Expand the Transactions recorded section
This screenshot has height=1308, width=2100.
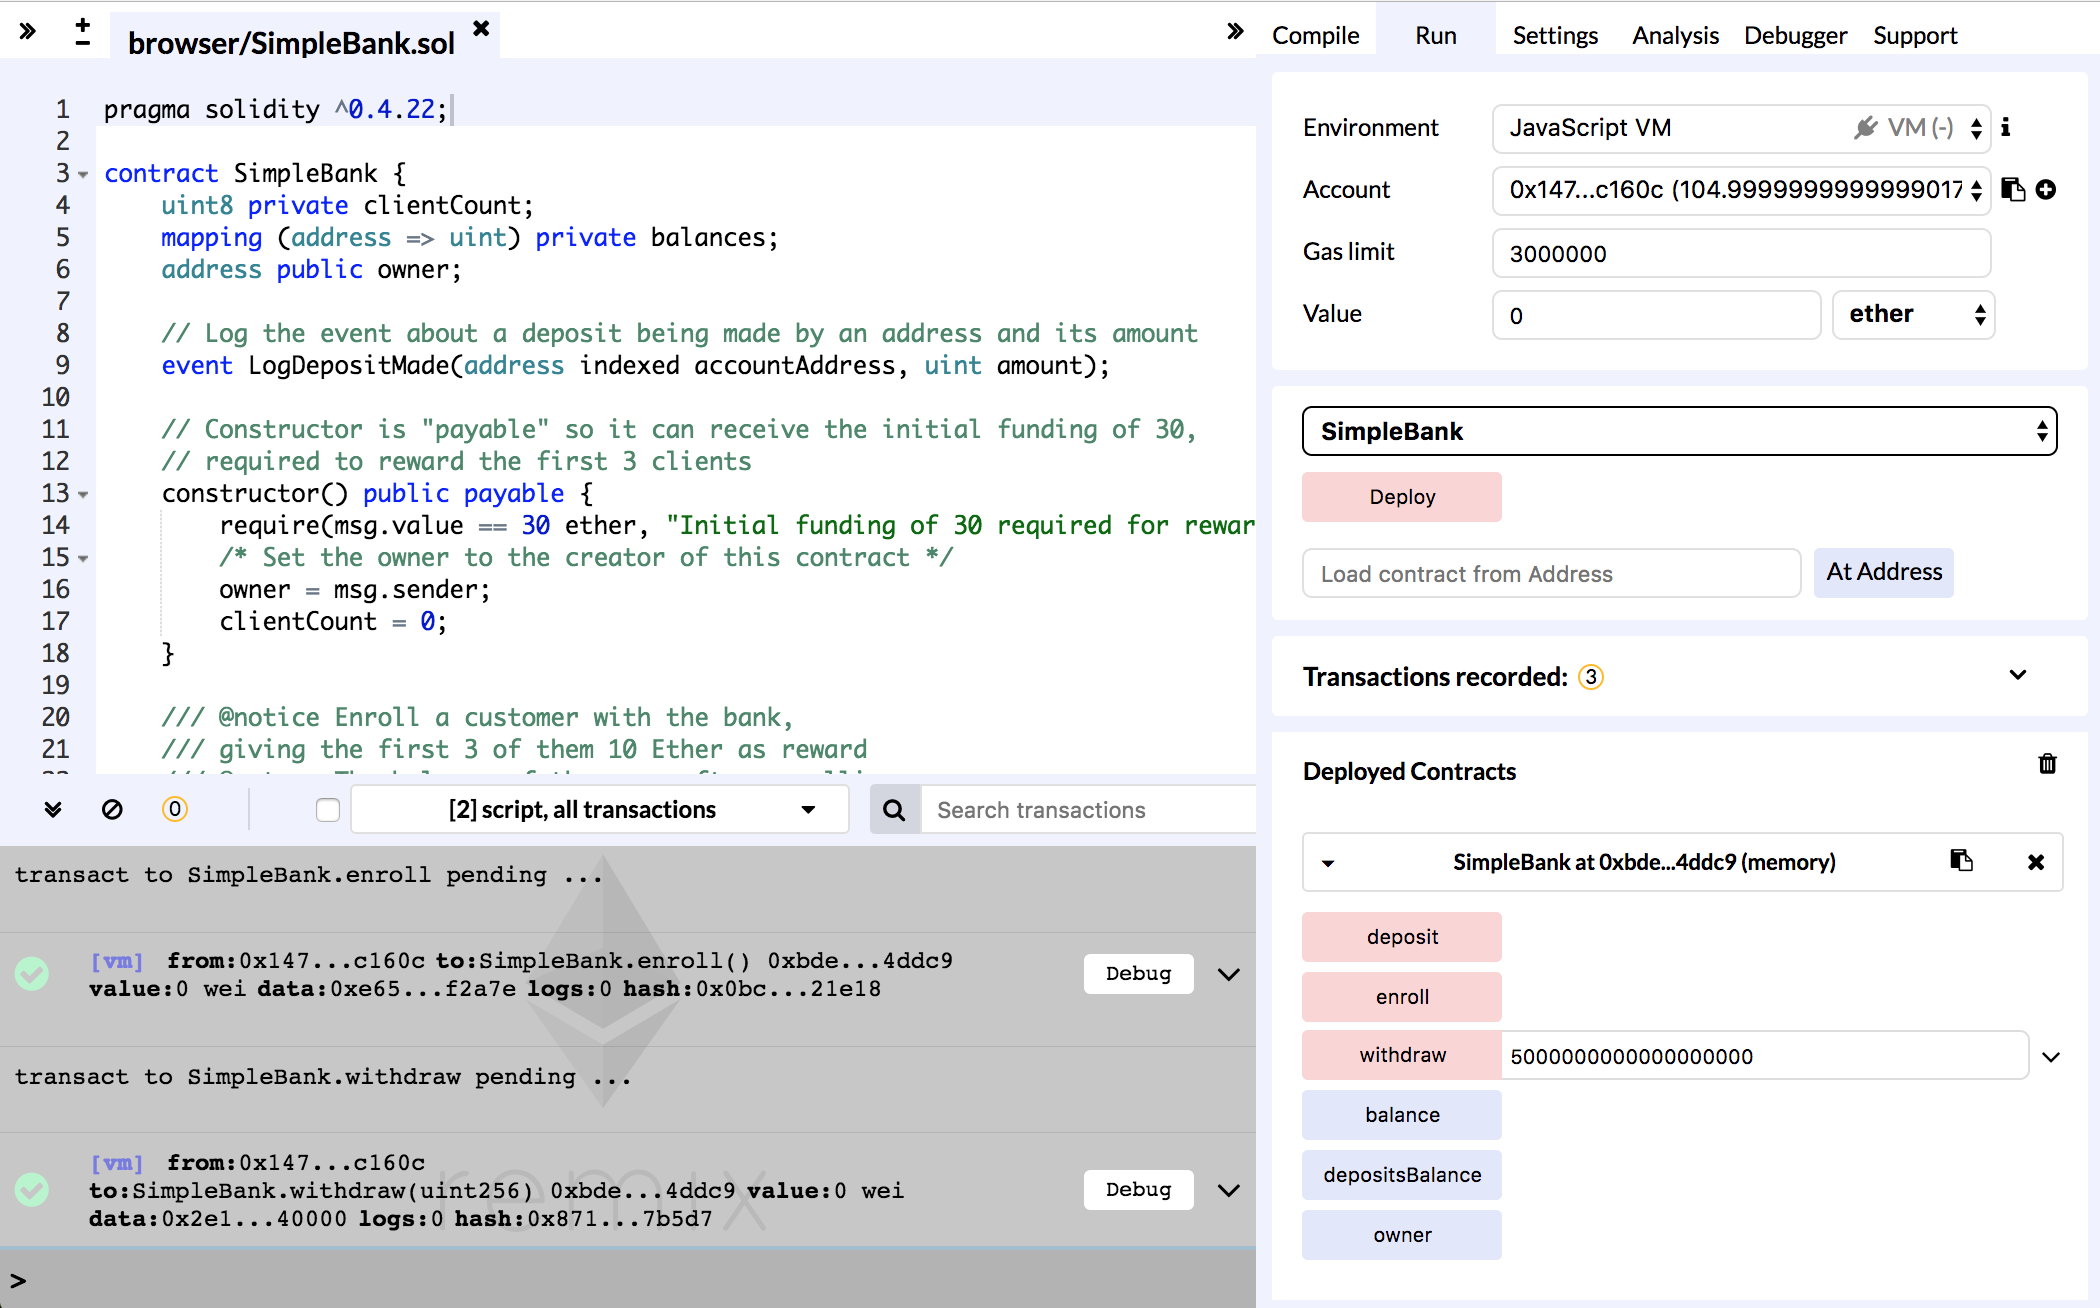(x=2017, y=676)
